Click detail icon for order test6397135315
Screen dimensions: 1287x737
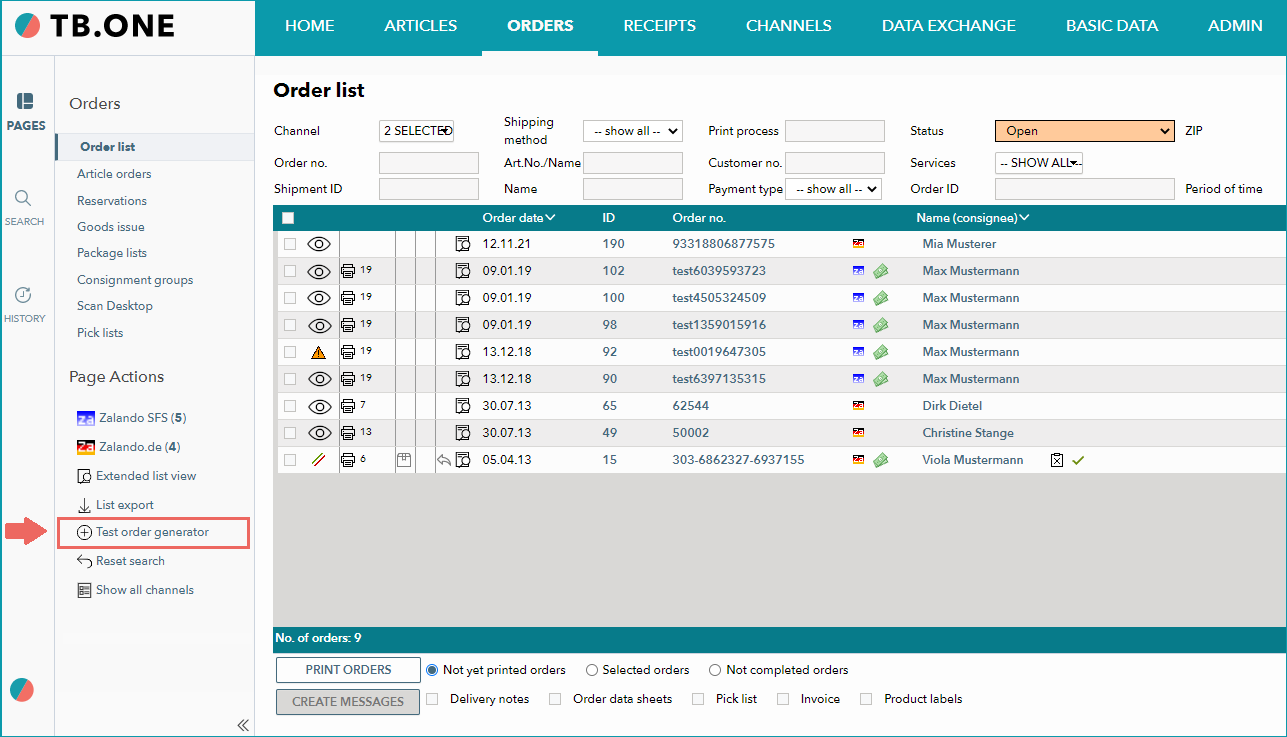463,379
